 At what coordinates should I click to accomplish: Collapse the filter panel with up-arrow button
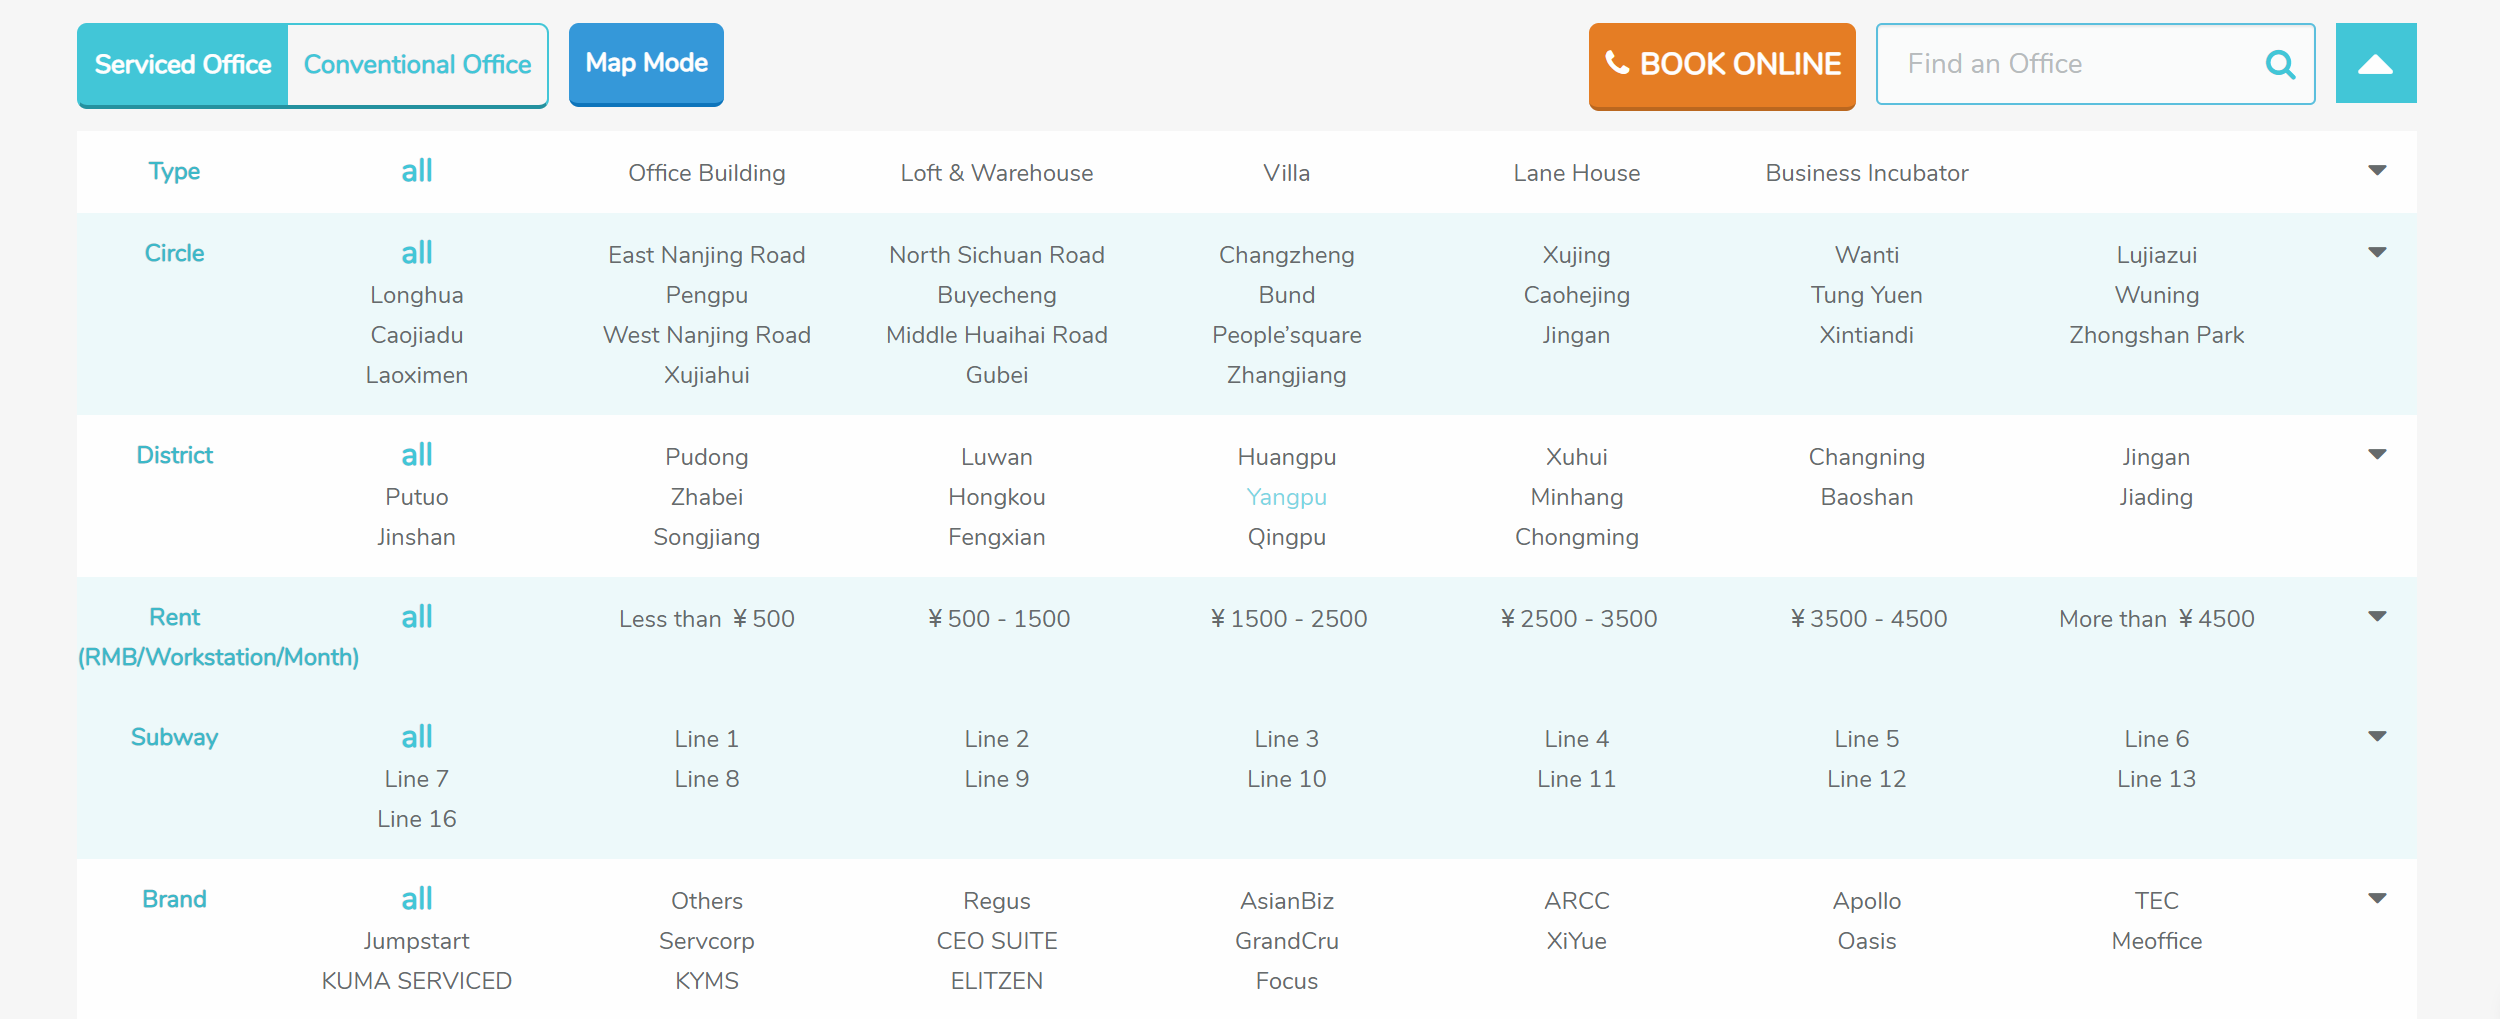[2376, 63]
